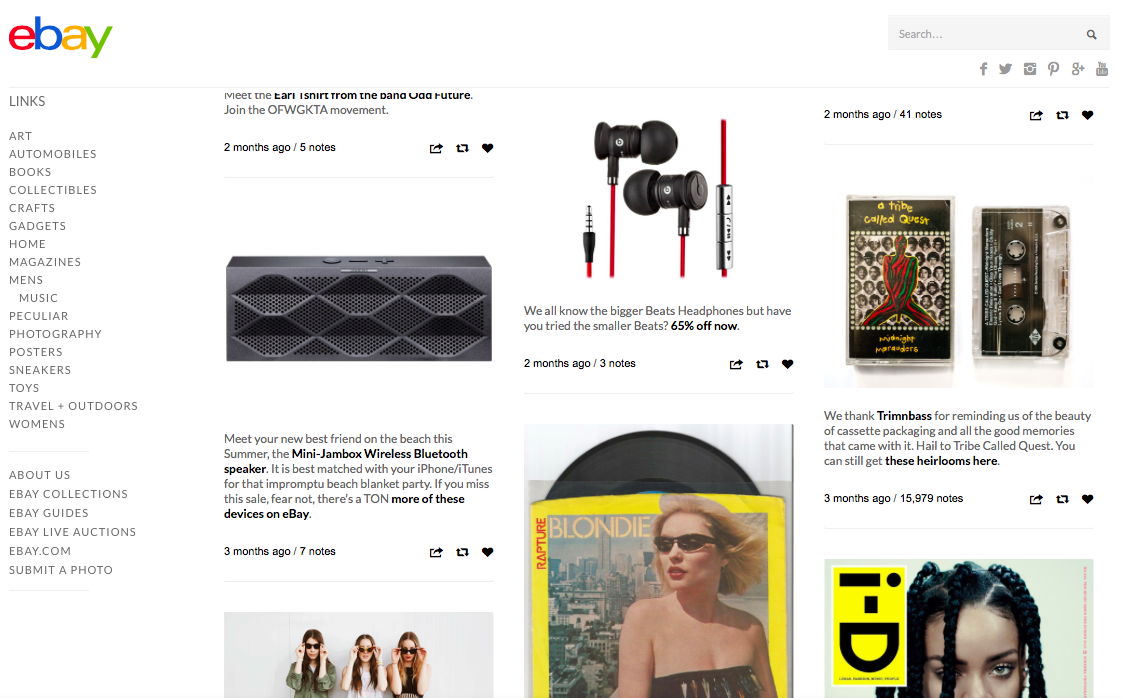Open the 'these heirlooms here' link
Viewport: 1122px width, 698px height.
(941, 461)
